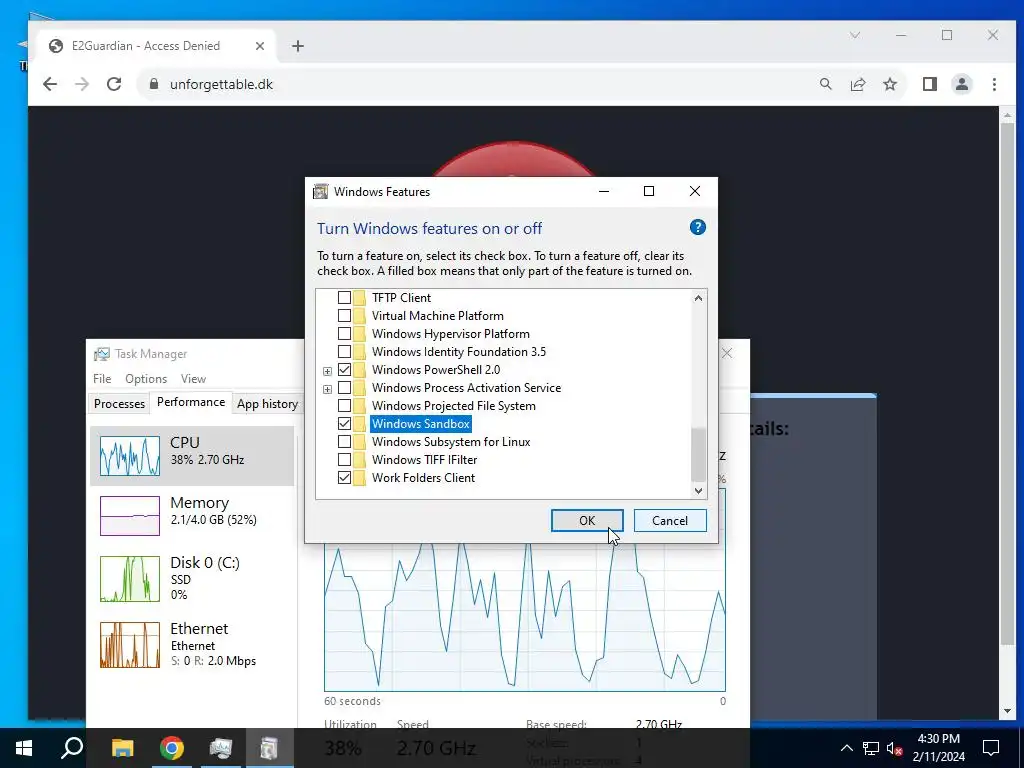Open Chrome page search (magnifier) icon
This screenshot has height=768, width=1024.
[x=825, y=84]
